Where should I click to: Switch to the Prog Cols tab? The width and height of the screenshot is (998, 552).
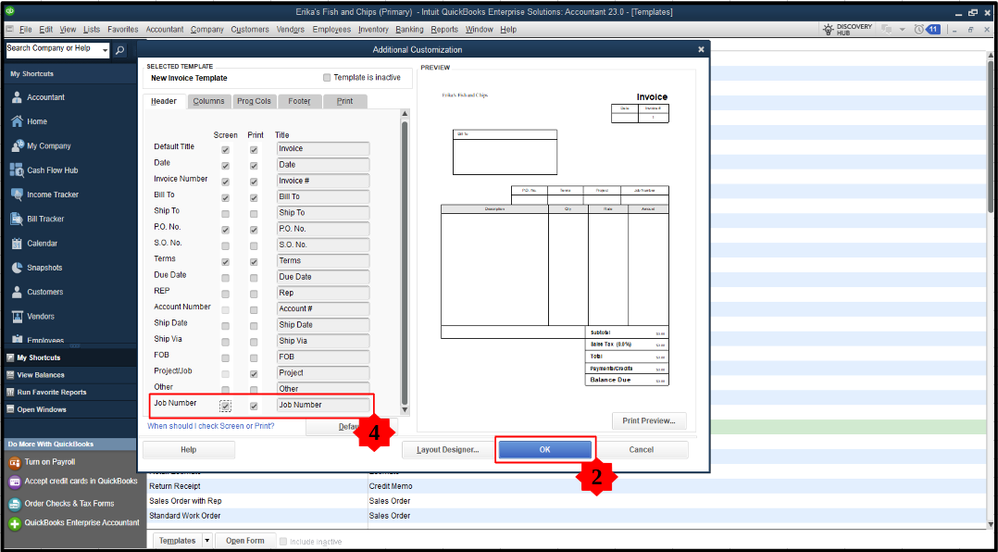[x=254, y=101]
